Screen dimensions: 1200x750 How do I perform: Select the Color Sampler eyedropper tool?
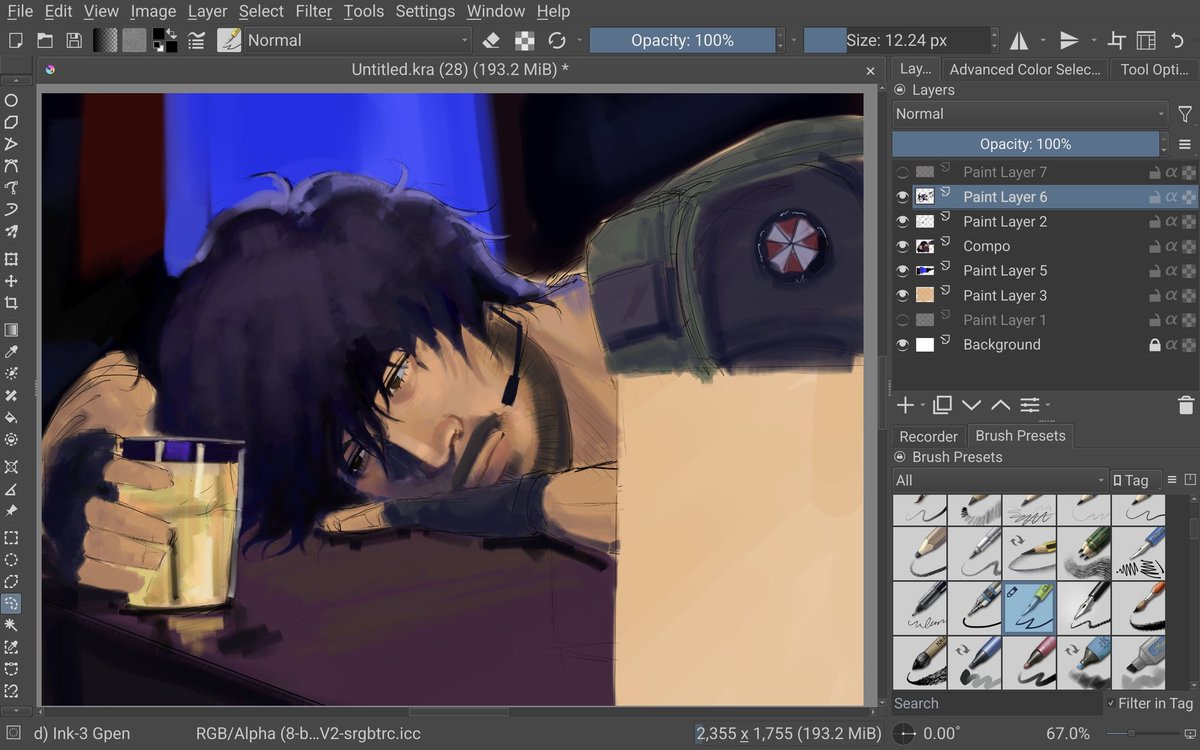pos(11,351)
